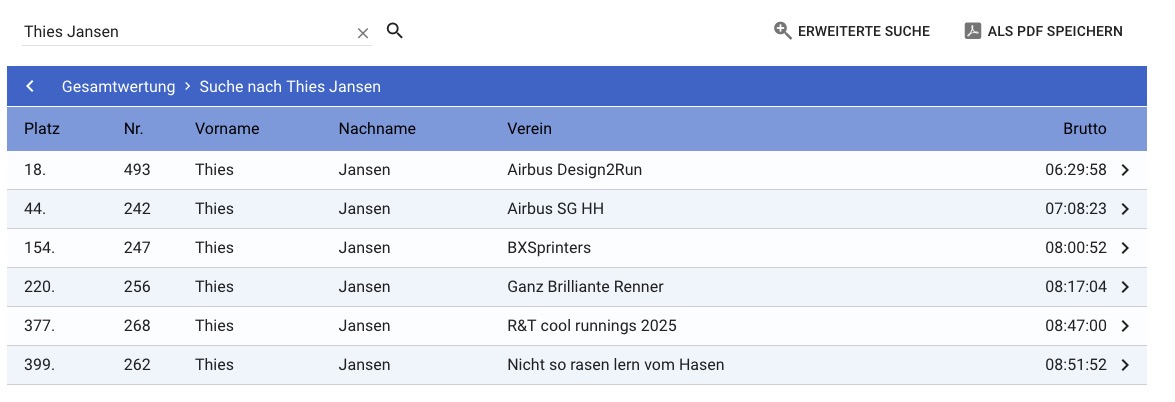
Task: Focus the Thies Jansen search input
Action: pos(185,32)
